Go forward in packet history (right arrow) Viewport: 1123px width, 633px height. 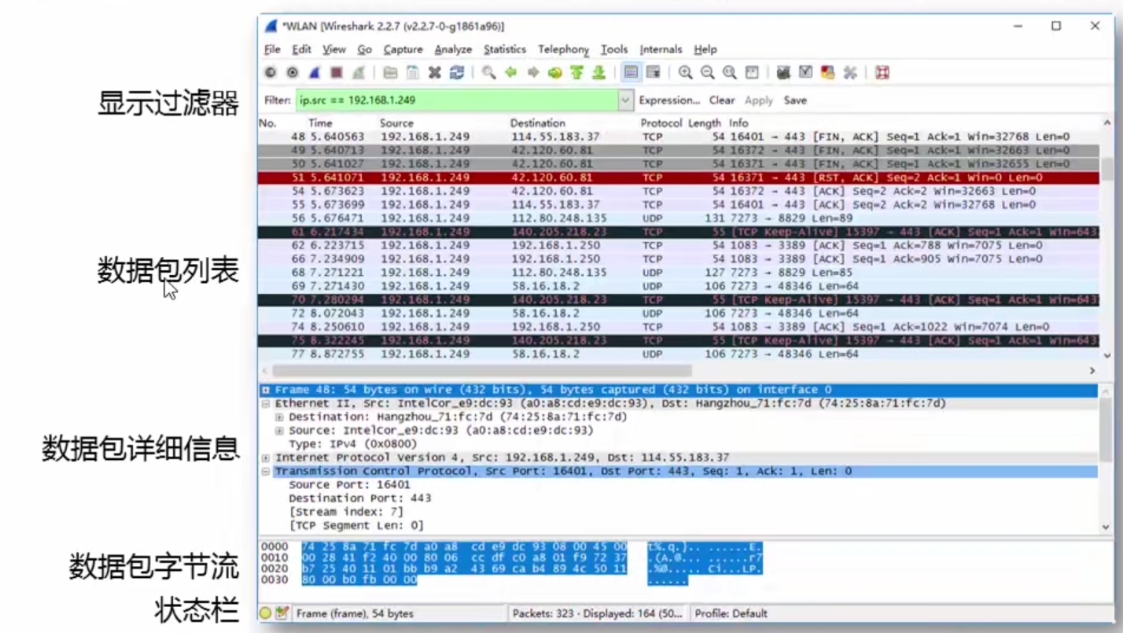coord(533,72)
